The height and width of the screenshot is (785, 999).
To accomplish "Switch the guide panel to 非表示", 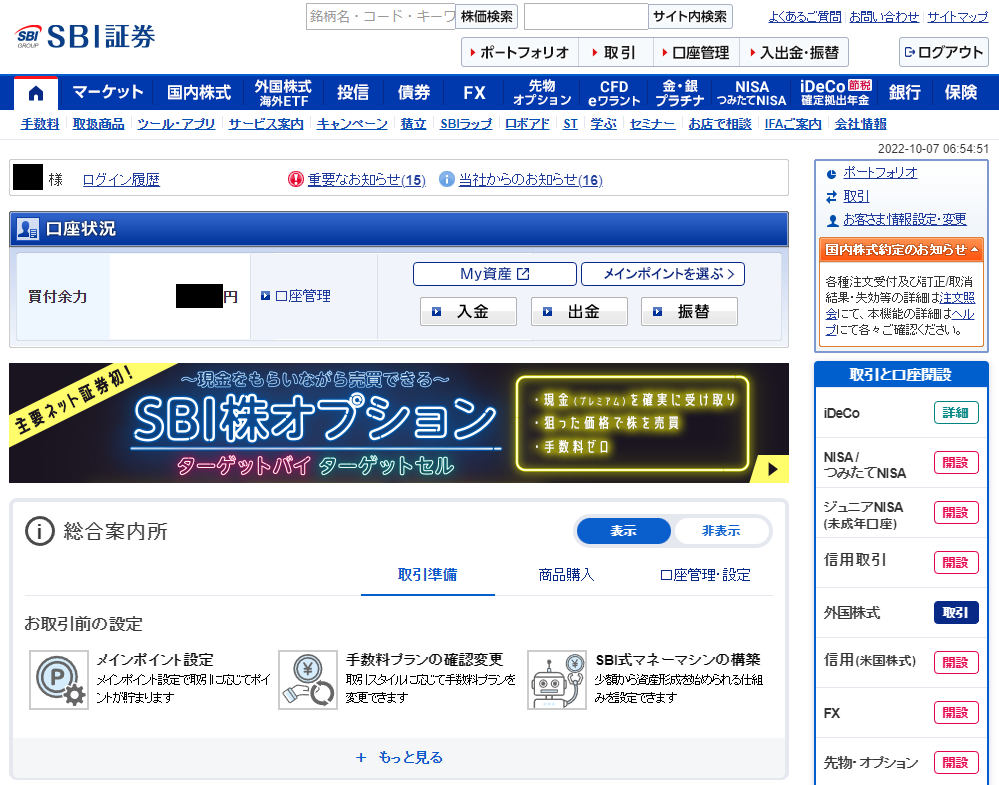I will 722,531.
